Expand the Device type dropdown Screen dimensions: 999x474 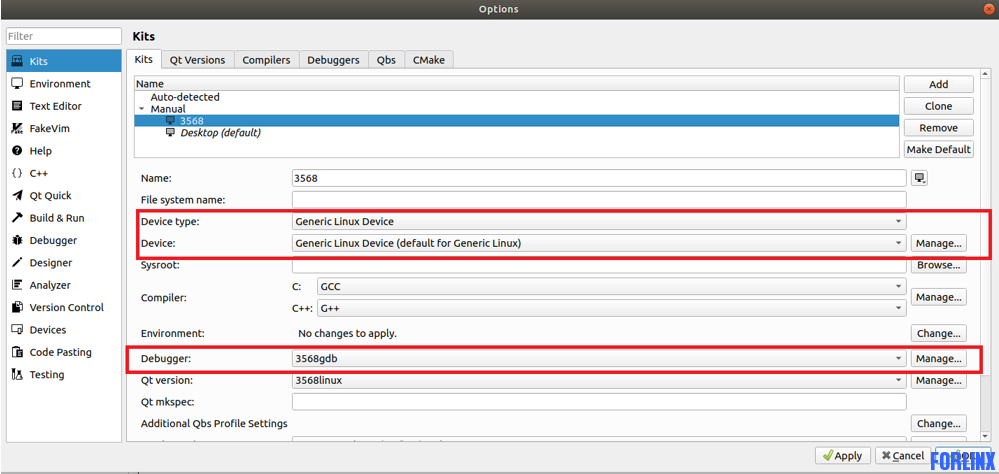[598, 221]
